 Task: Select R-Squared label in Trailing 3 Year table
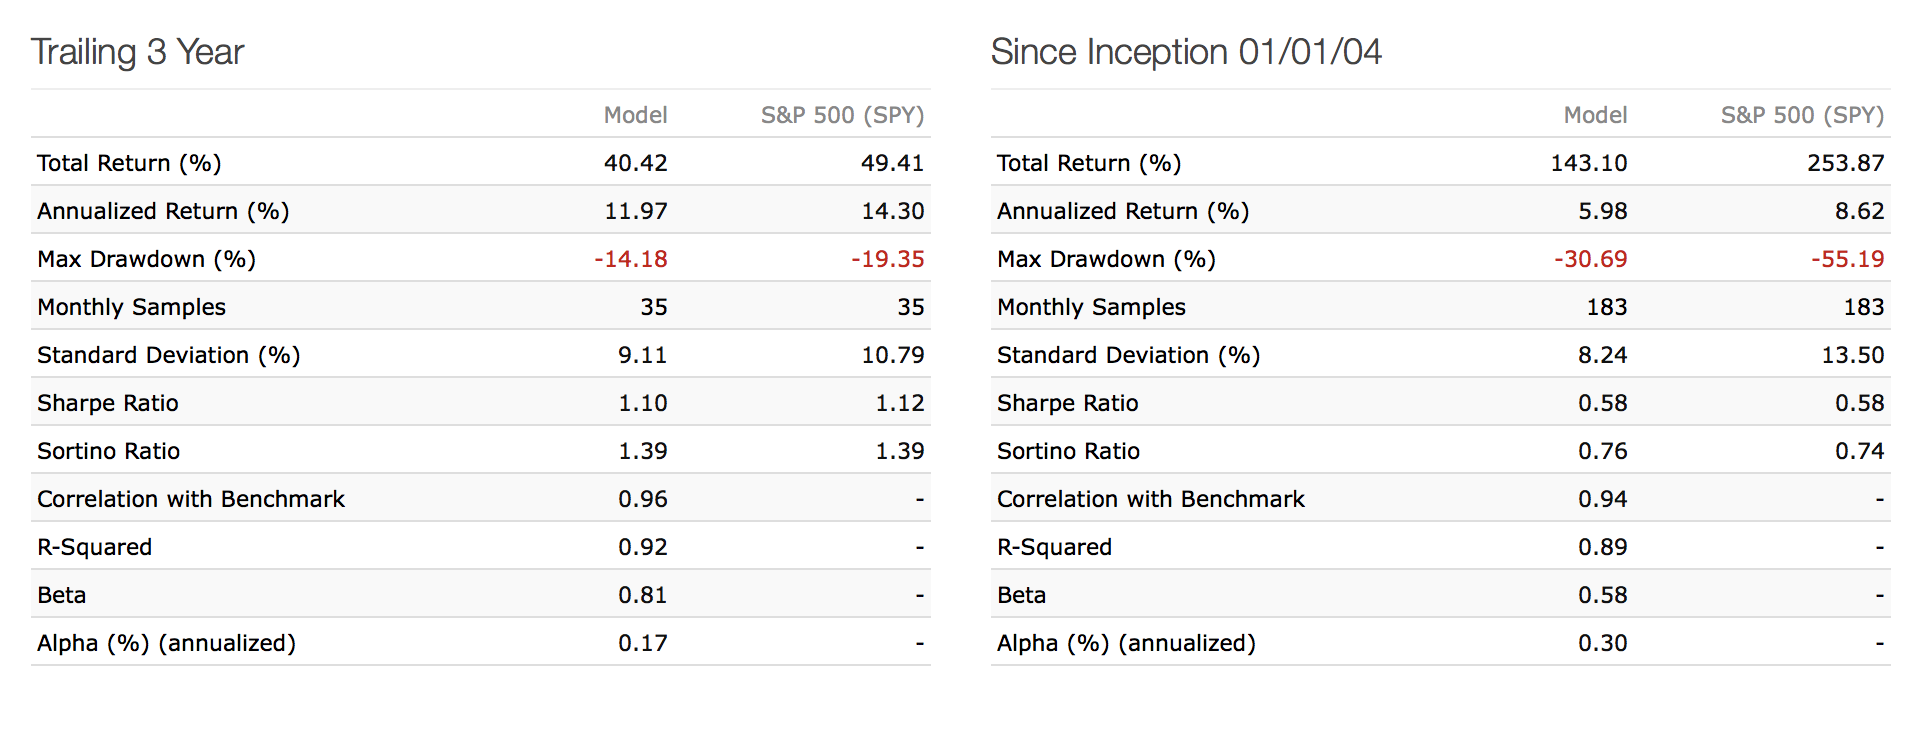point(94,547)
